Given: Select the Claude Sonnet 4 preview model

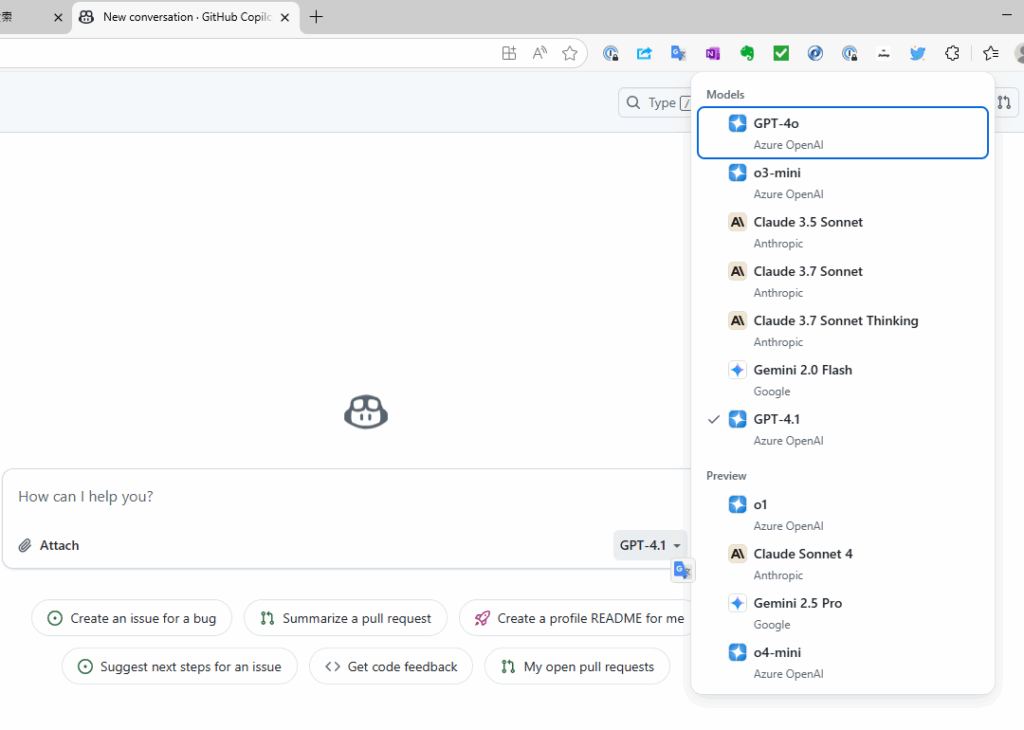Looking at the screenshot, I should (842, 563).
